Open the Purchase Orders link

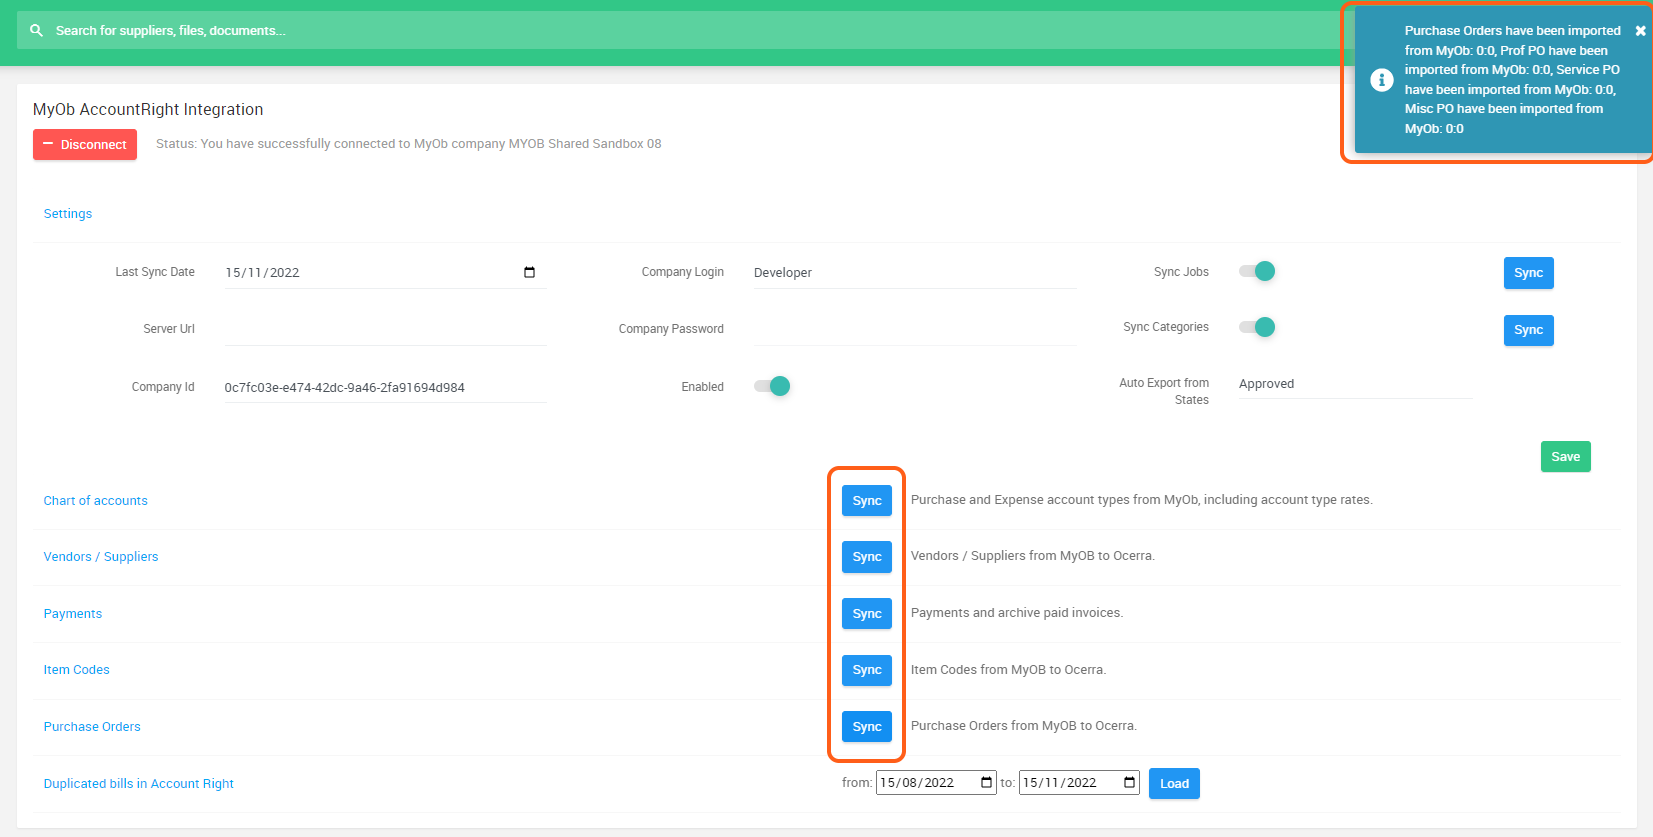(92, 727)
